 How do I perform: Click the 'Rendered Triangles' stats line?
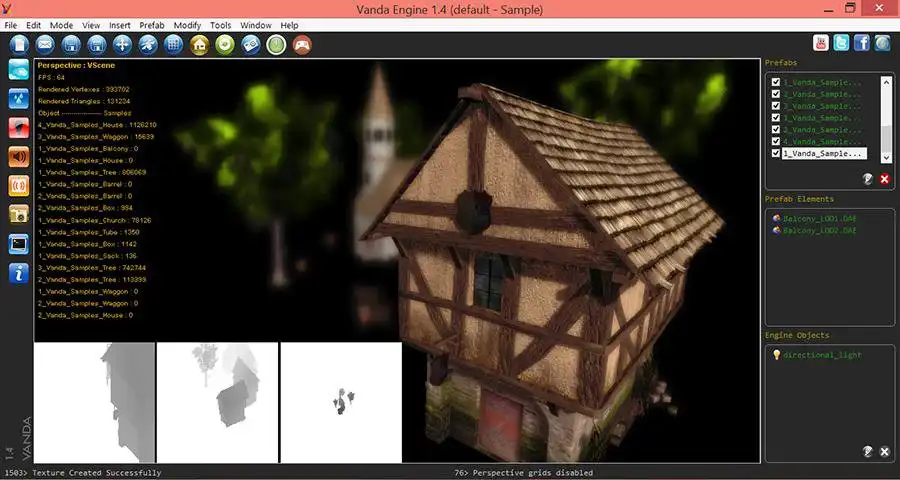pyautogui.click(x=84, y=100)
